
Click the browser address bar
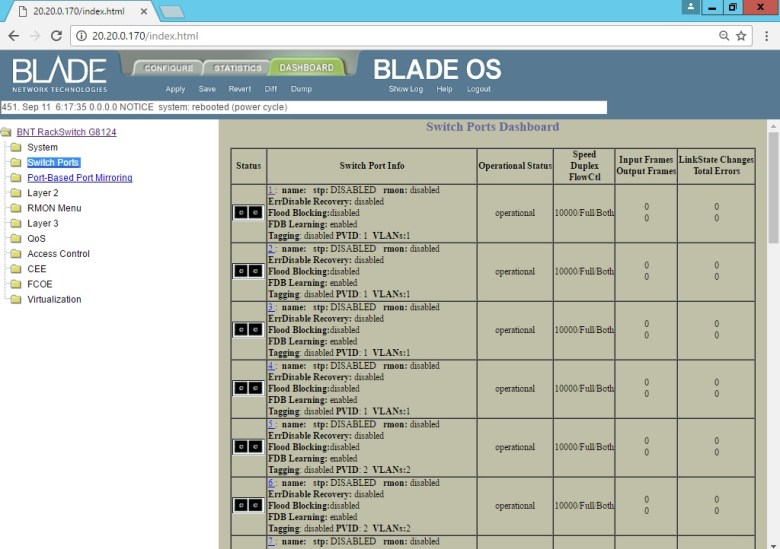400,36
